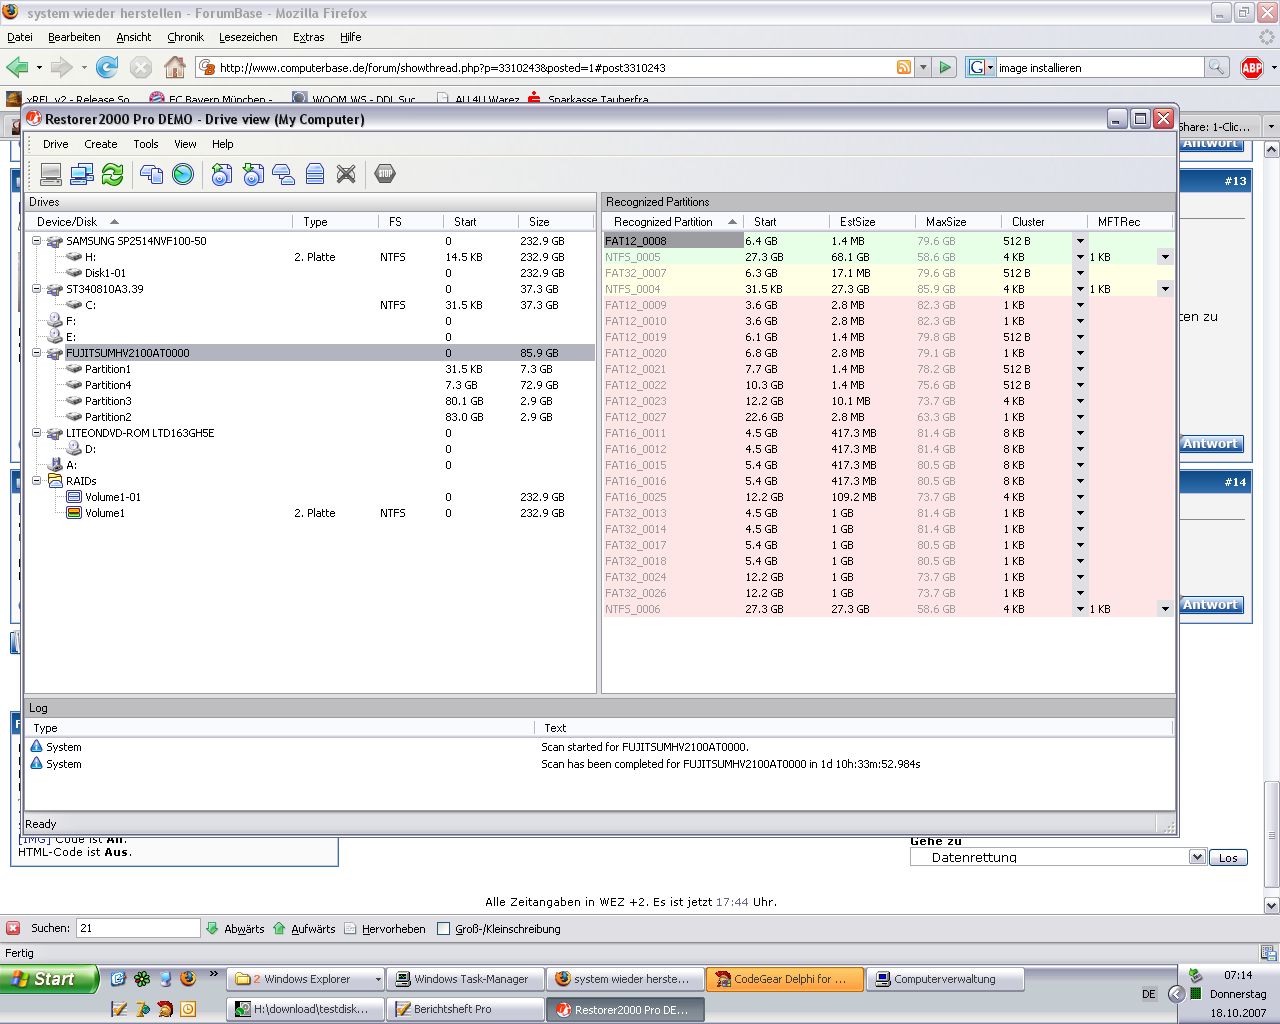Collapse the FUJITSUMHV2100AT0000 drive tree node
This screenshot has height=1024, width=1280.
point(37,353)
